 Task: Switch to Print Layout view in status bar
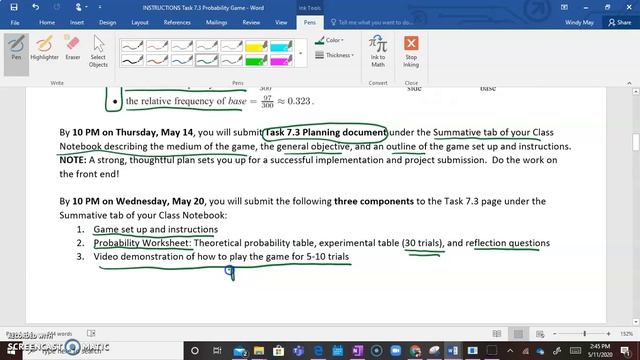point(518,334)
